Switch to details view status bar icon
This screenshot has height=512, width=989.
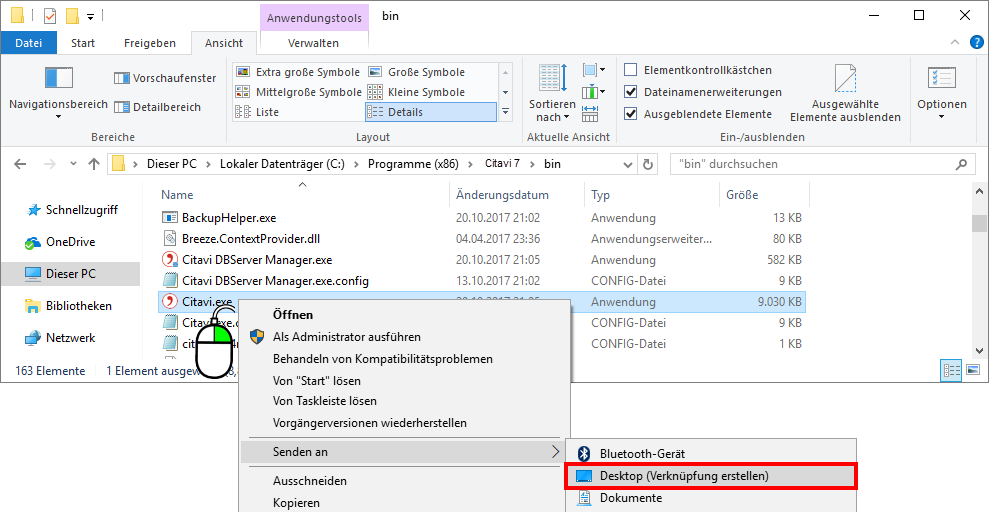952,371
